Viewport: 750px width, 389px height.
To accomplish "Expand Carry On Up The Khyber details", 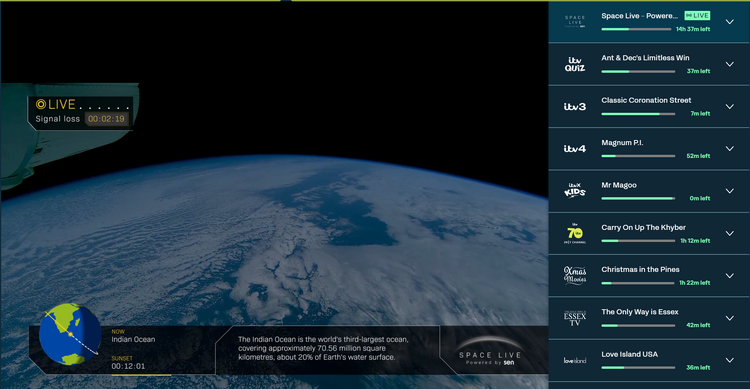I will 729,233.
